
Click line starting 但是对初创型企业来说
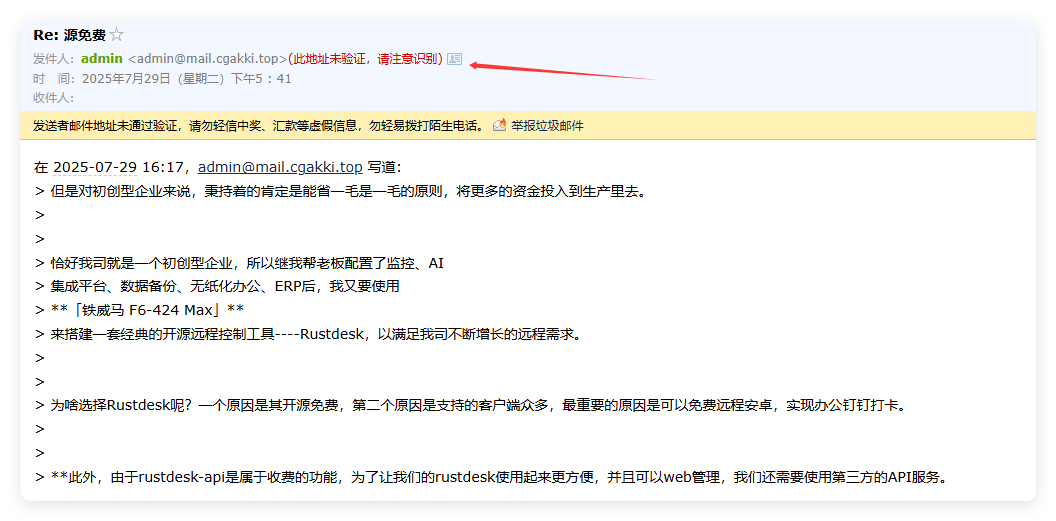(340, 191)
